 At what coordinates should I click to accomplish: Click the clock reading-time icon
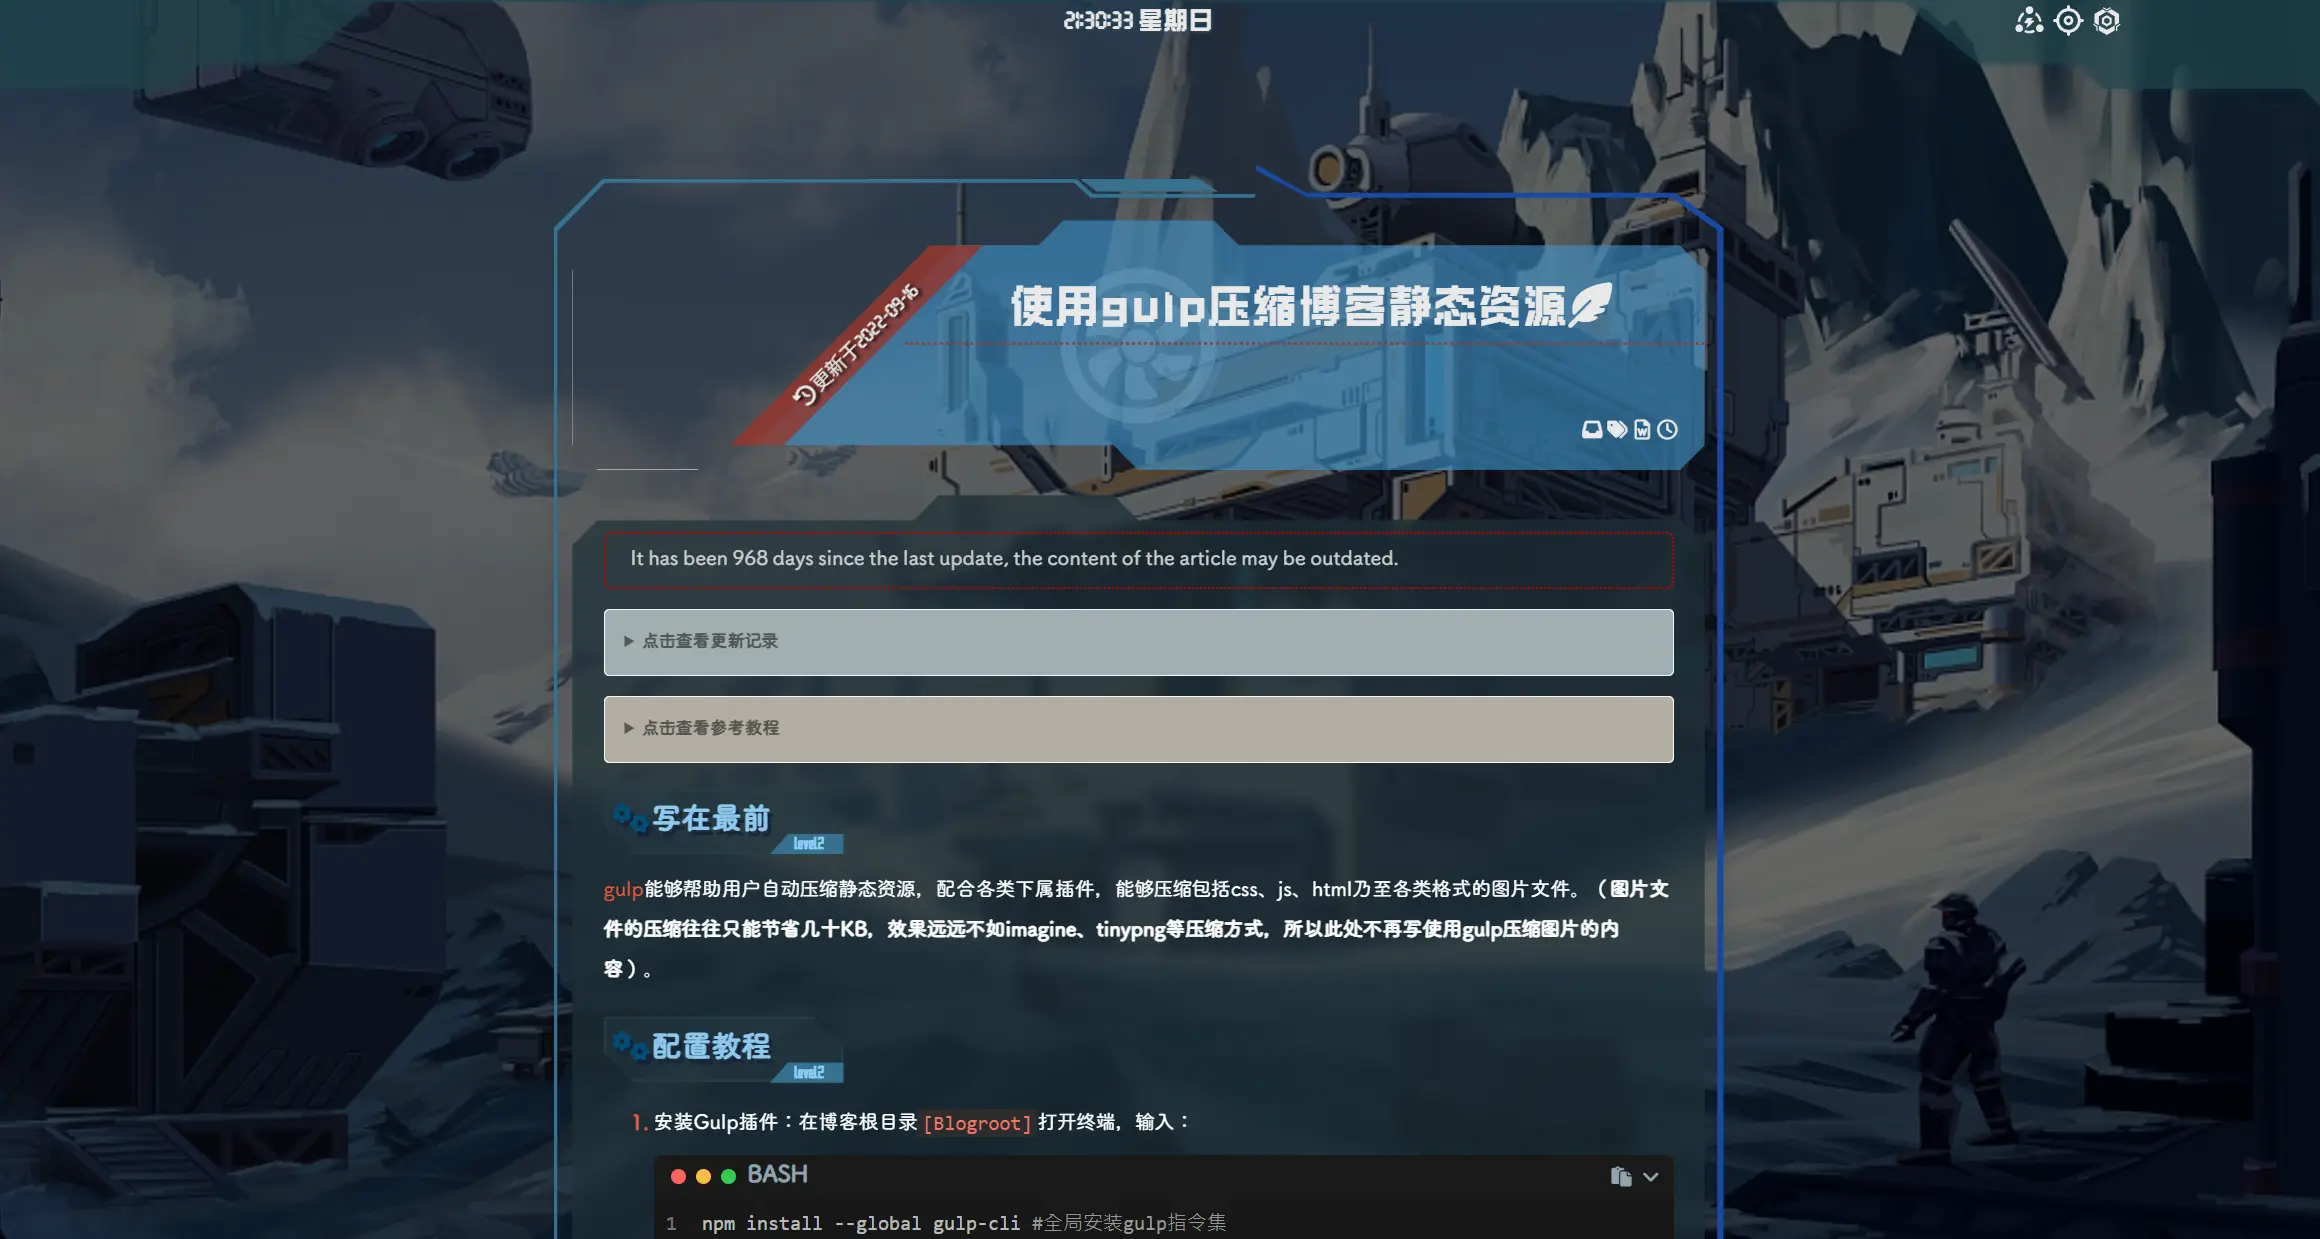click(1667, 429)
